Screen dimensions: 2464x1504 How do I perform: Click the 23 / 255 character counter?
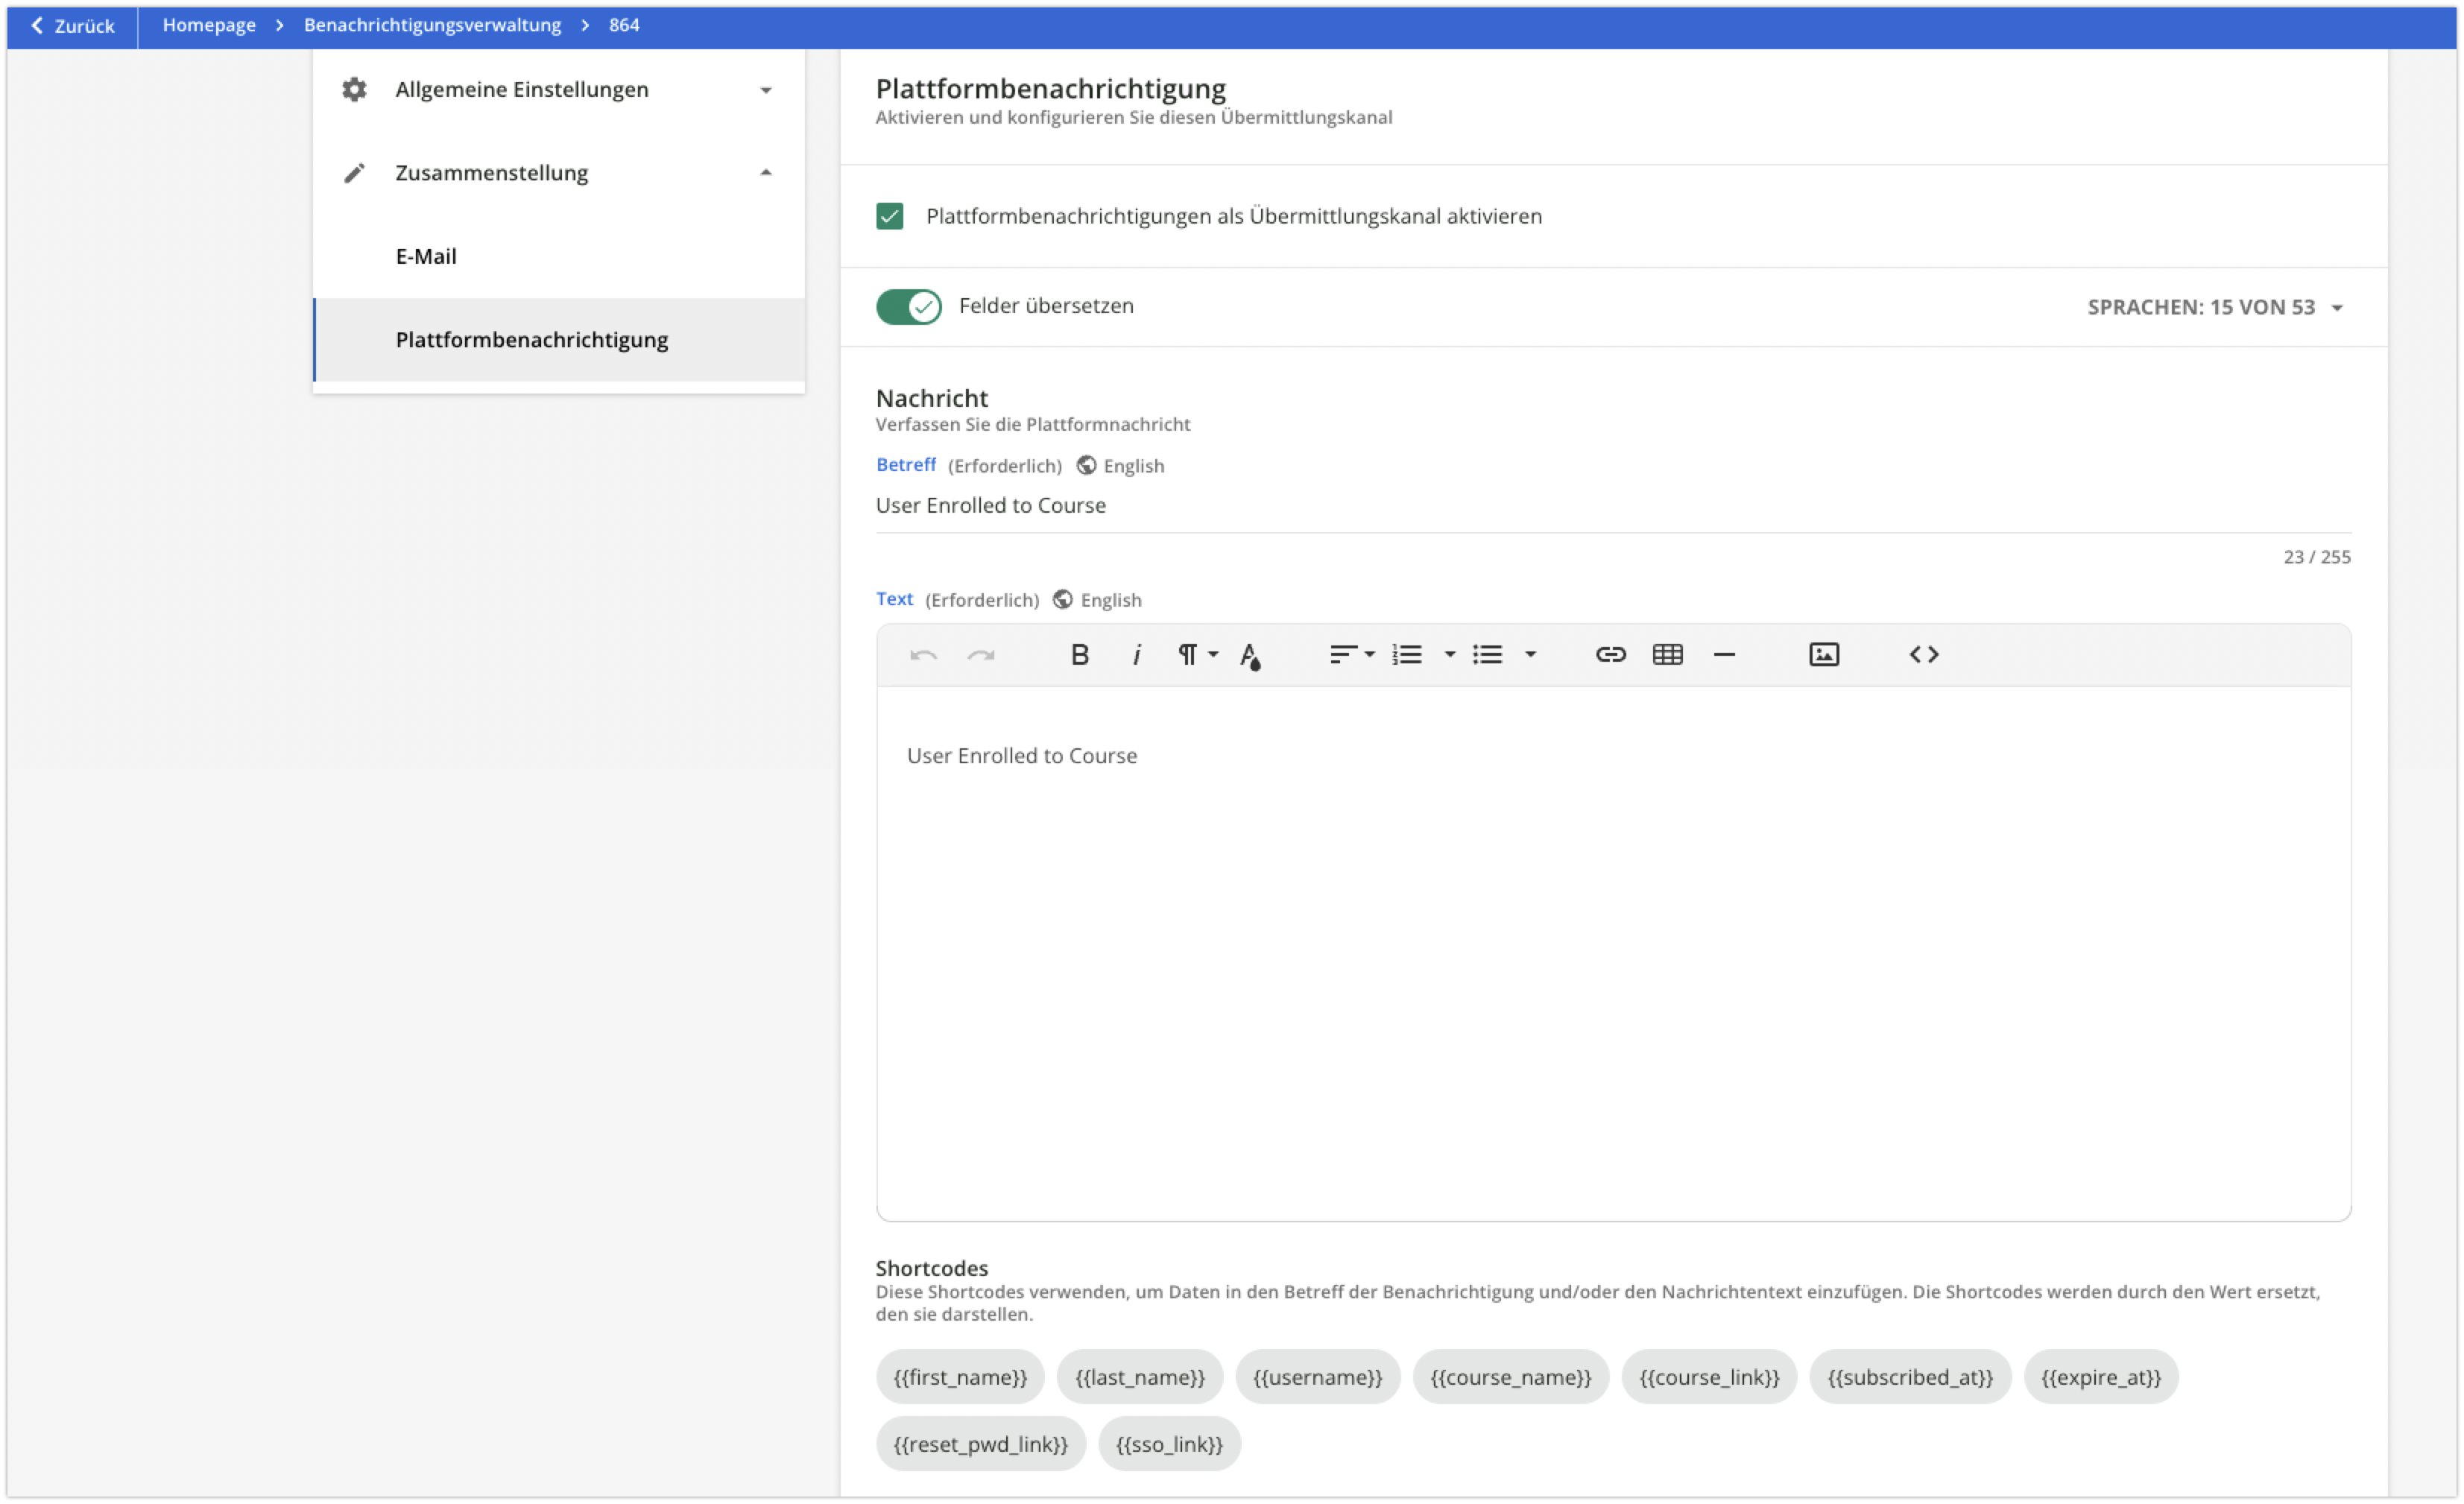click(2316, 557)
